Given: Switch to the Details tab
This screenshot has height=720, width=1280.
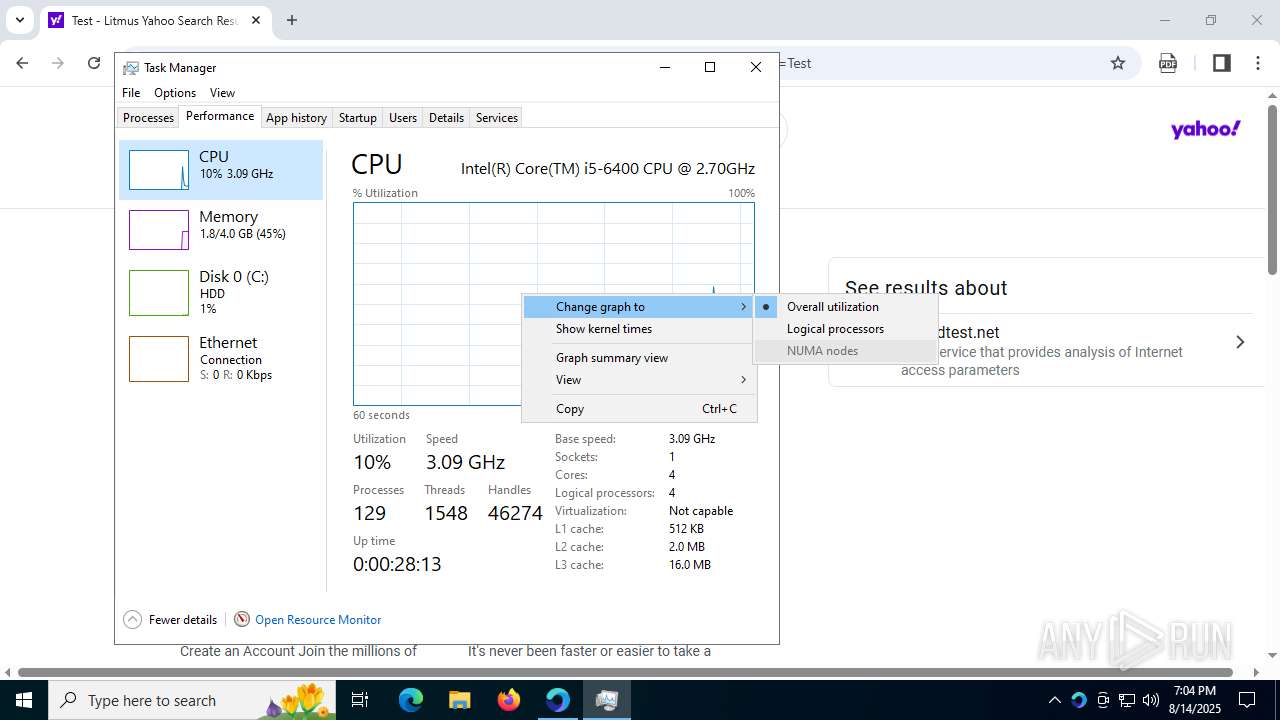Looking at the screenshot, I should click(446, 118).
